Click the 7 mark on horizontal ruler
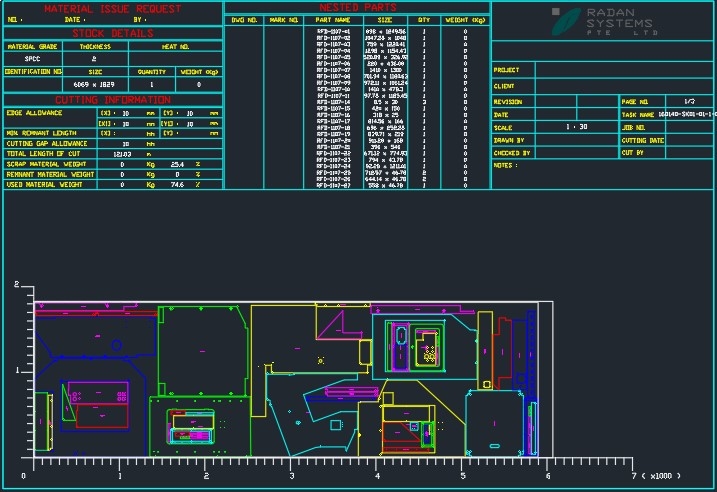Image resolution: width=717 pixels, height=492 pixels. (x=633, y=476)
